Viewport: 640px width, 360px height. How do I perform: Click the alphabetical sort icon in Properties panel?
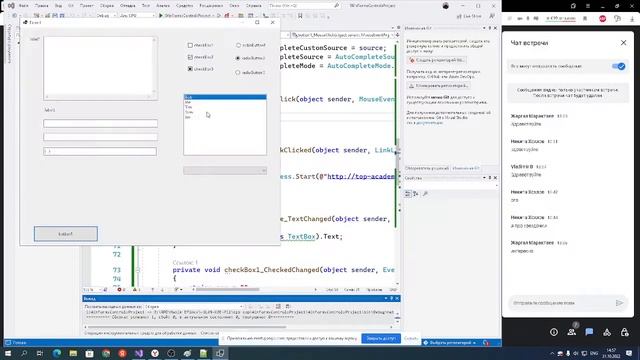(x=416, y=194)
